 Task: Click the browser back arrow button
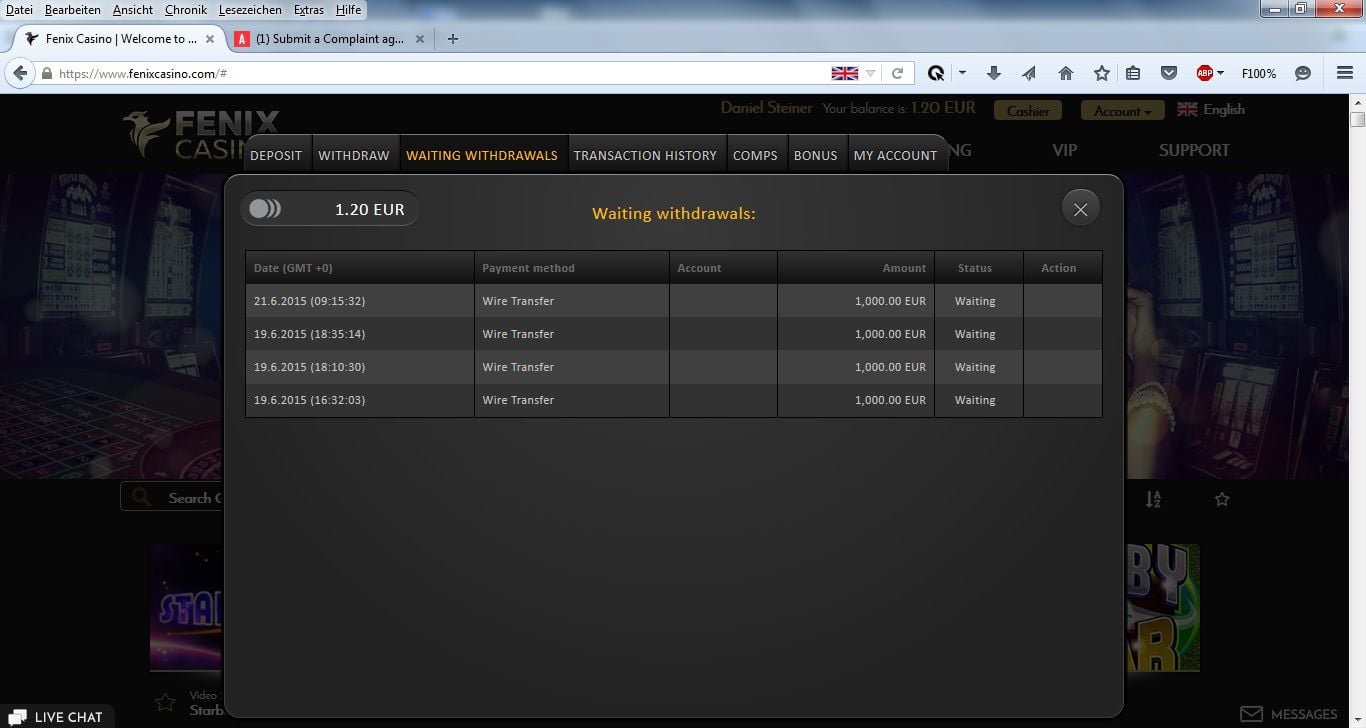[x=19, y=73]
